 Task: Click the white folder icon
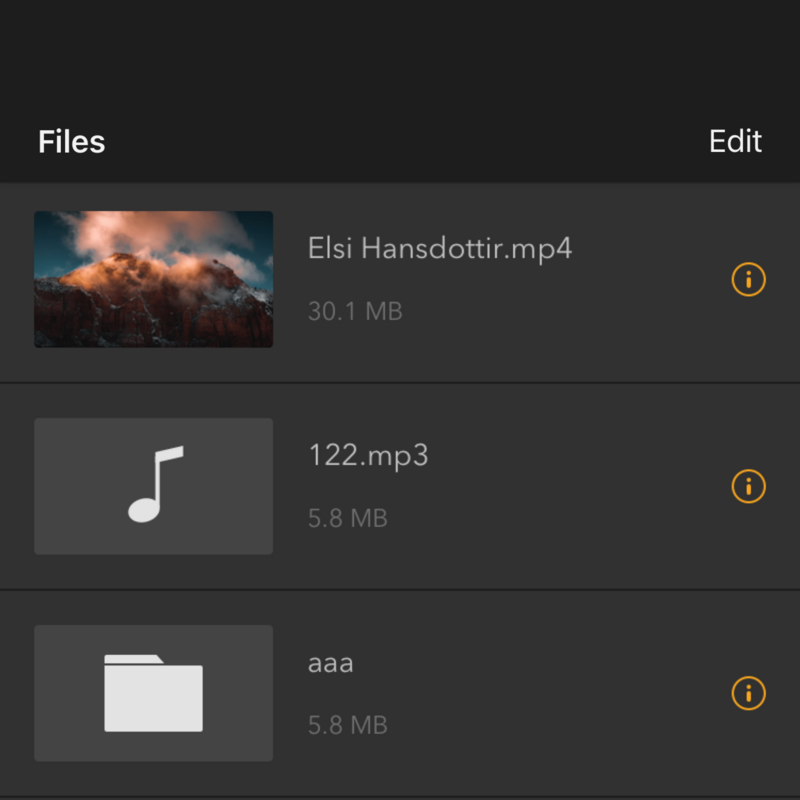point(154,692)
